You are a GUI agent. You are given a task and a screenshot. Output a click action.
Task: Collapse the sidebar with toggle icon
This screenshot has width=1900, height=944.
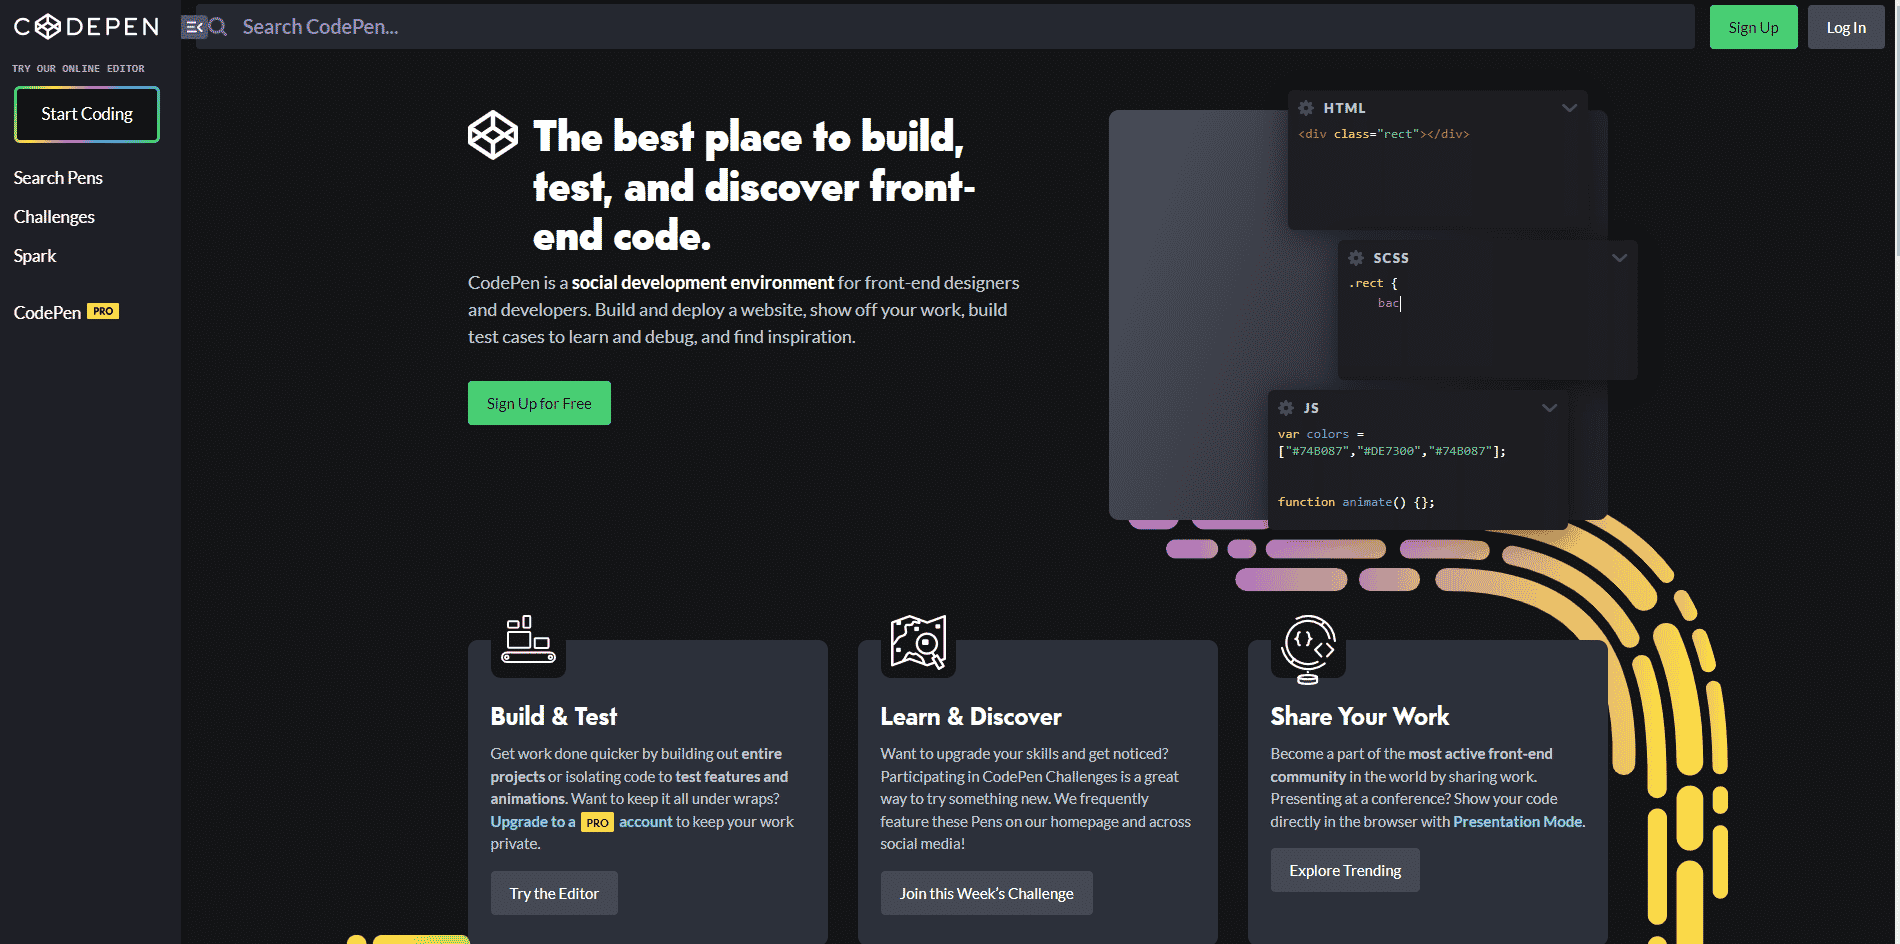(x=193, y=27)
